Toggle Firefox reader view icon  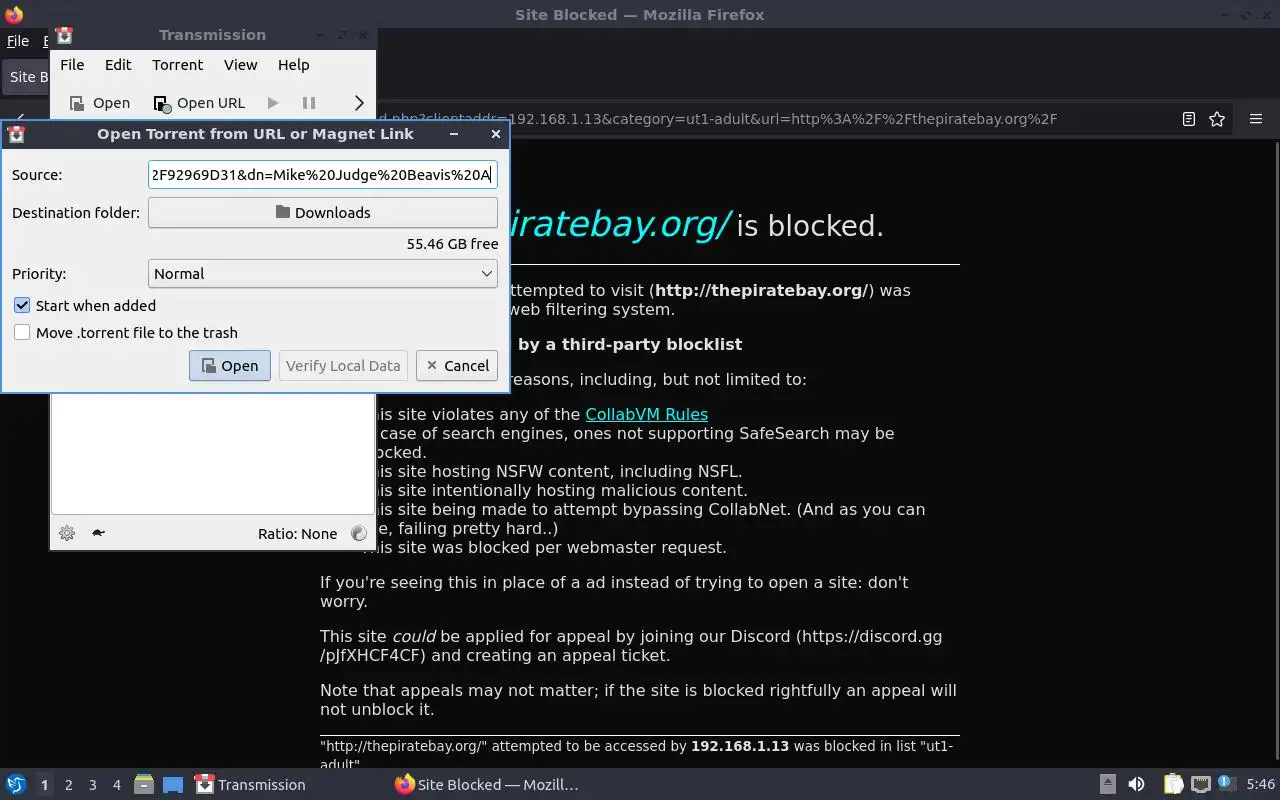pyautogui.click(x=1188, y=119)
